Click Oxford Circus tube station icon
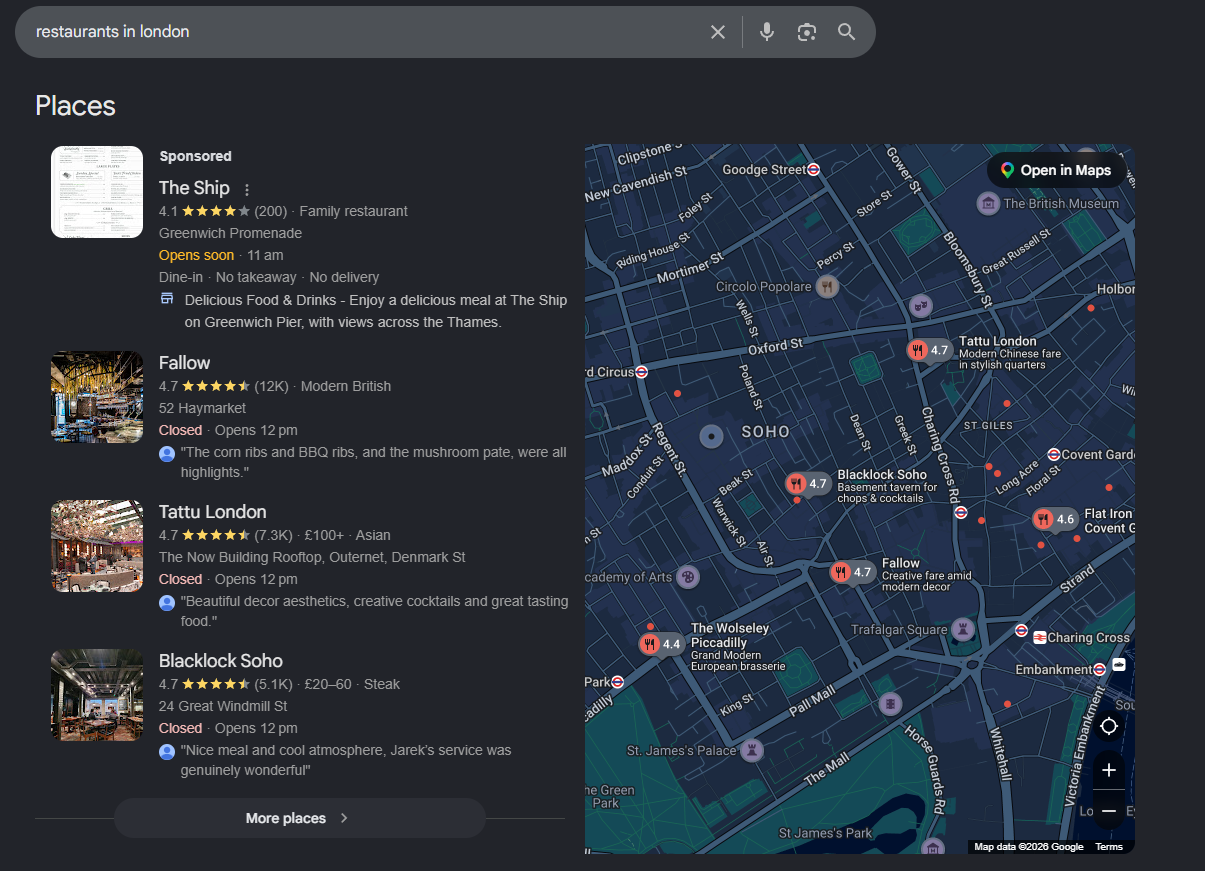This screenshot has width=1205, height=871. [x=641, y=372]
